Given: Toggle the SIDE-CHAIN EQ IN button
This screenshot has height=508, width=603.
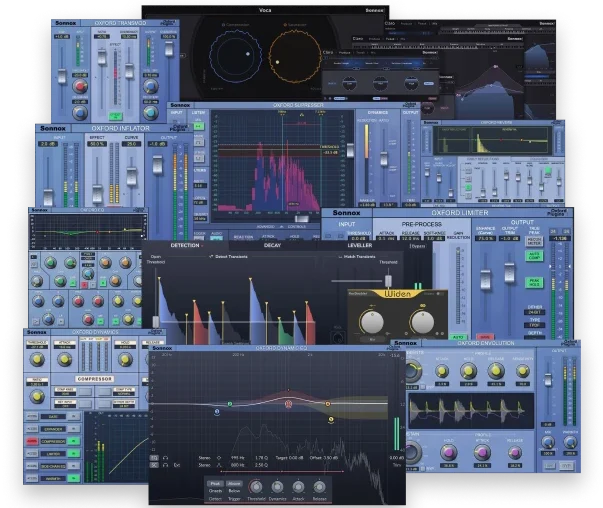Looking at the screenshot, I should (x=73, y=466).
